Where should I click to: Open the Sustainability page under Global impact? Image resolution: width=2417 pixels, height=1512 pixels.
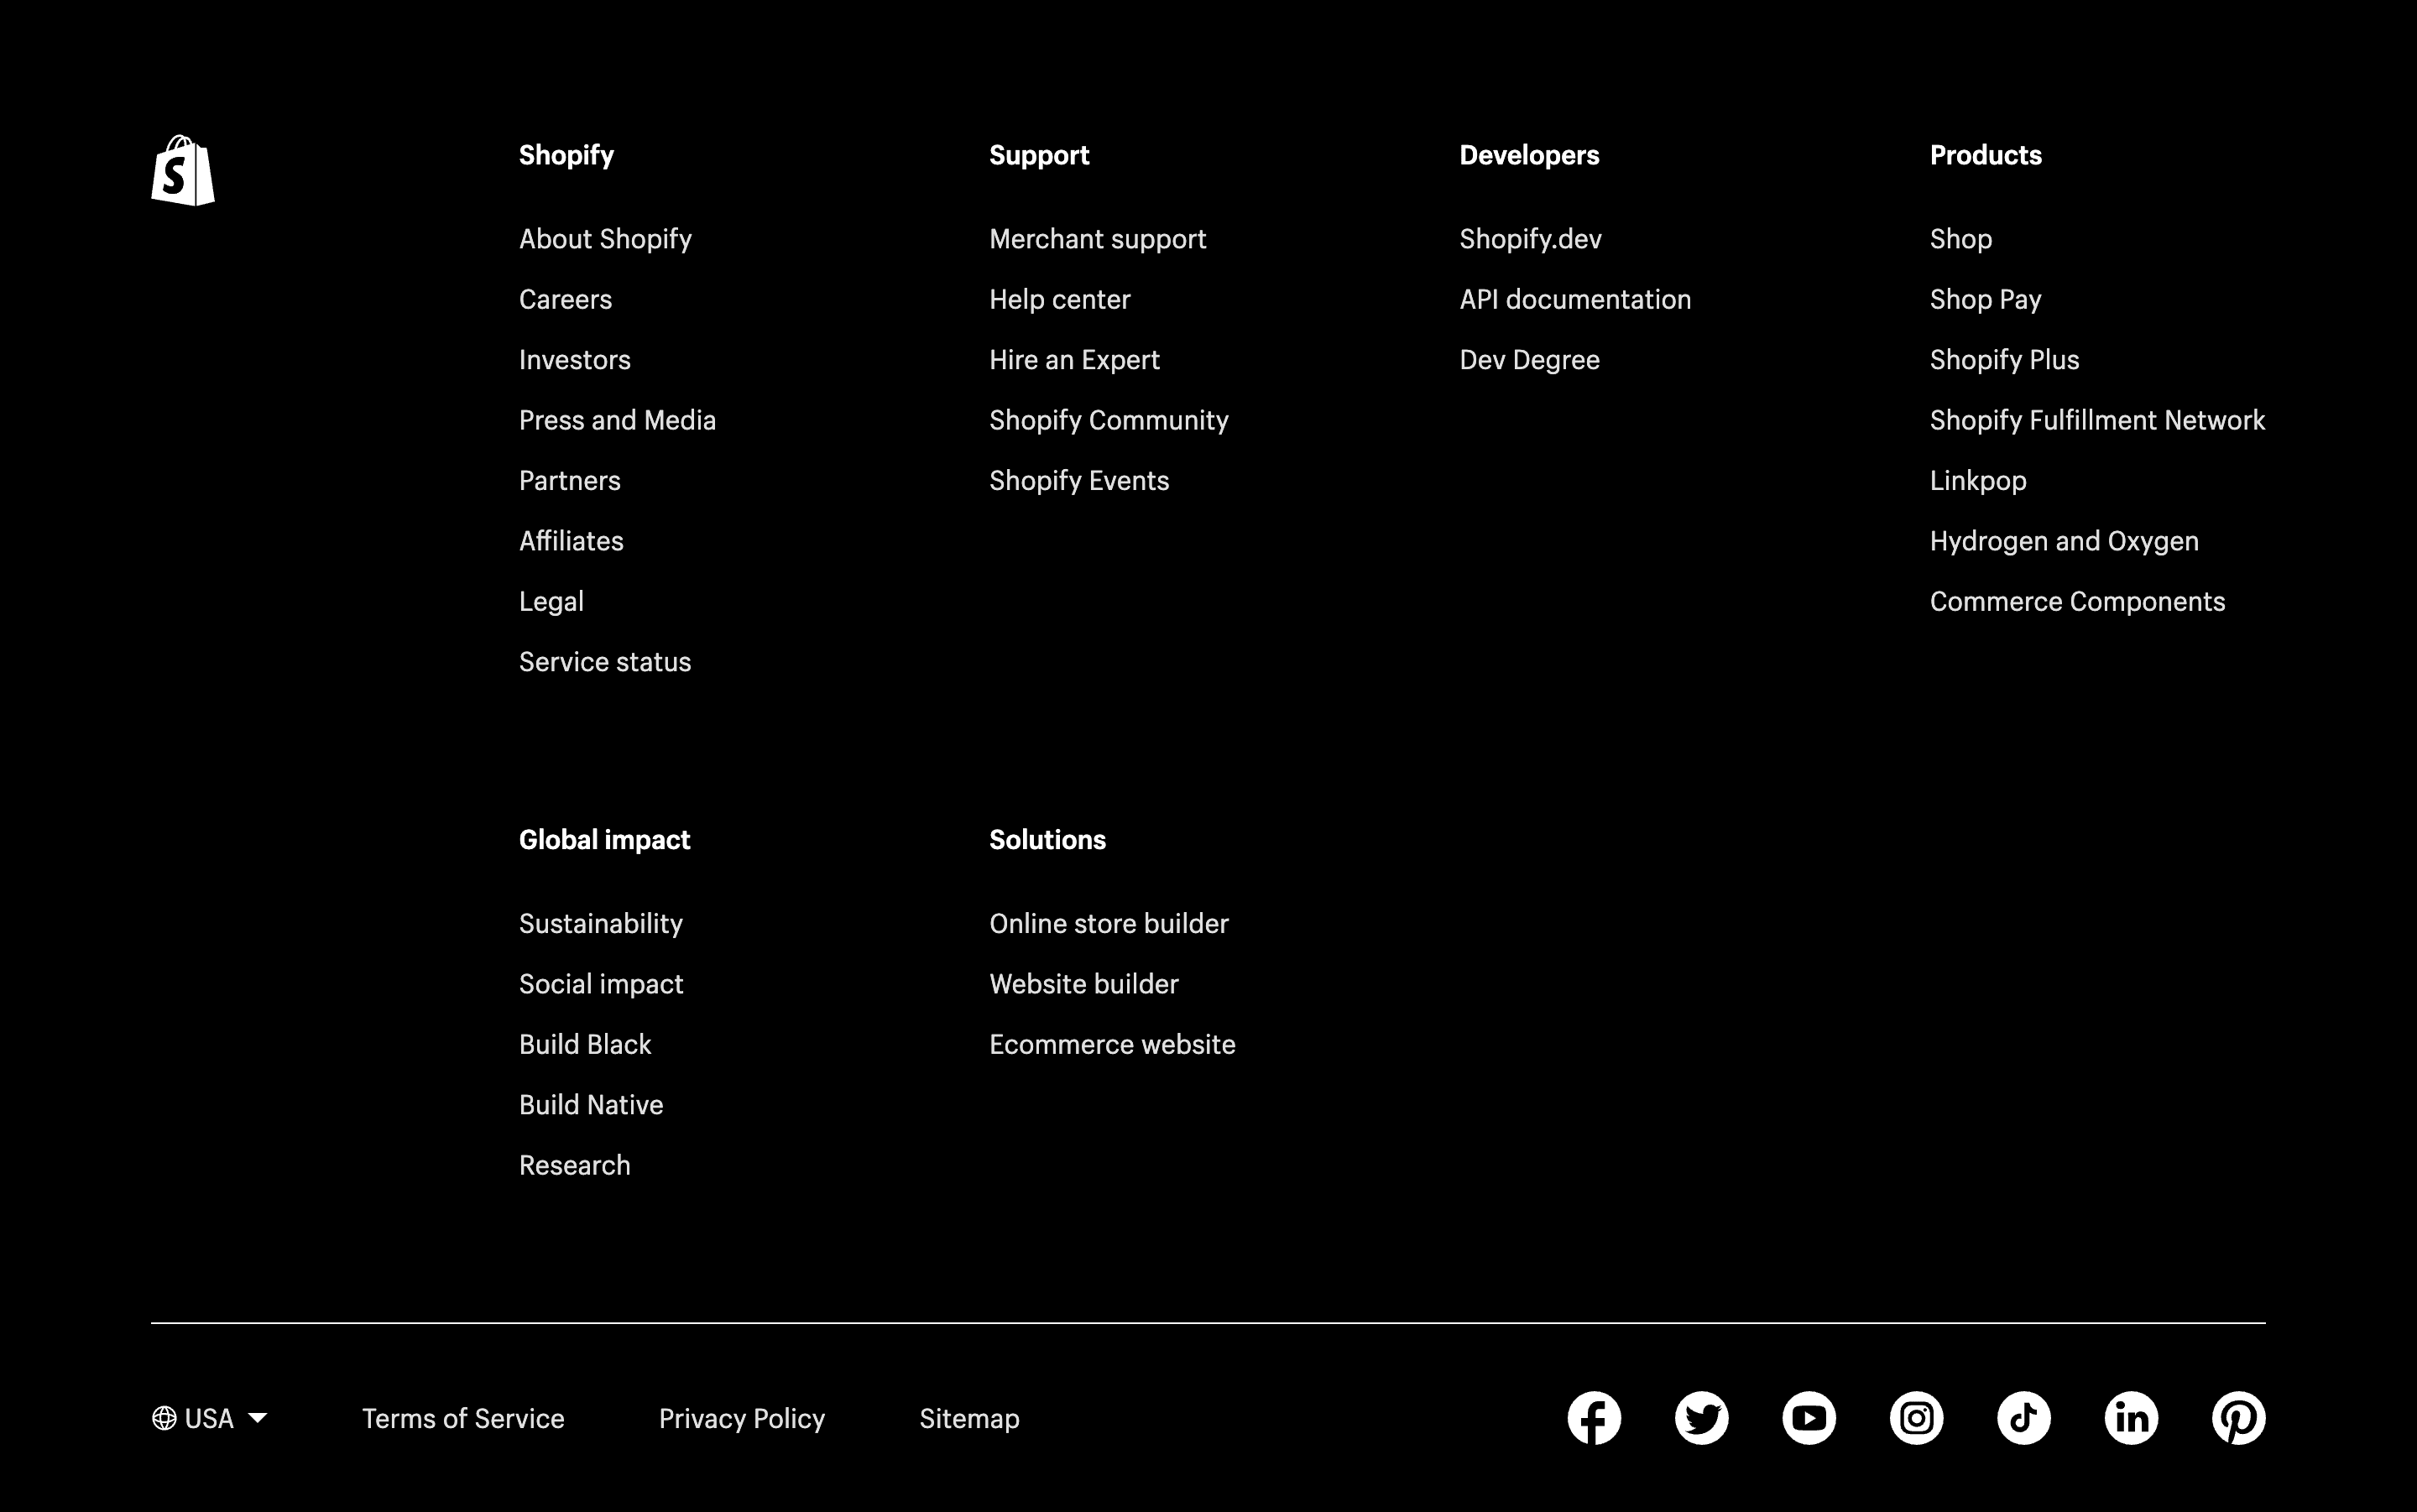(x=601, y=923)
